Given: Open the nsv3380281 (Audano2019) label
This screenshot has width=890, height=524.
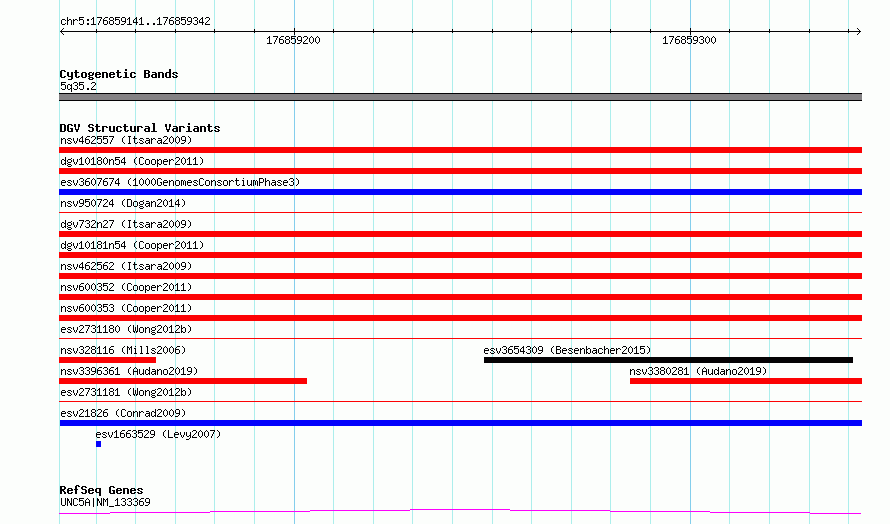Looking at the screenshot, I should (698, 371).
